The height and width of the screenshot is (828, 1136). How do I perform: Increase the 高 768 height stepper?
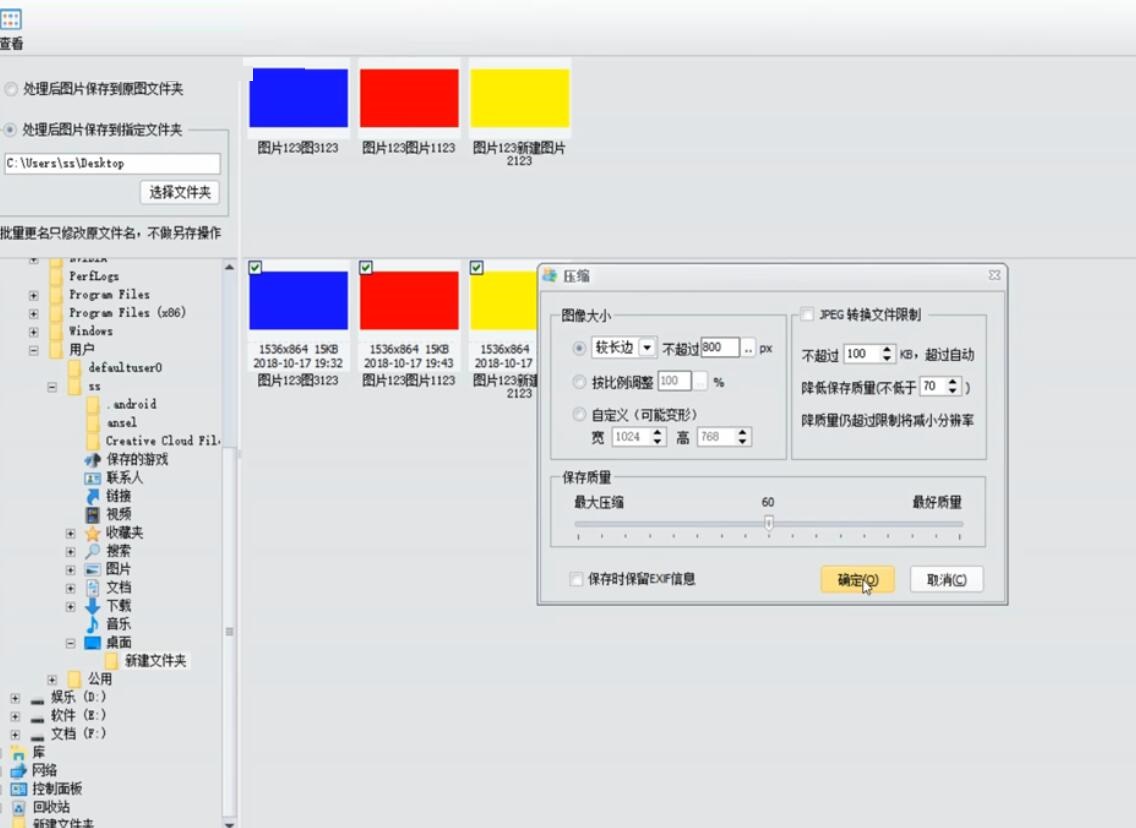tap(742, 432)
